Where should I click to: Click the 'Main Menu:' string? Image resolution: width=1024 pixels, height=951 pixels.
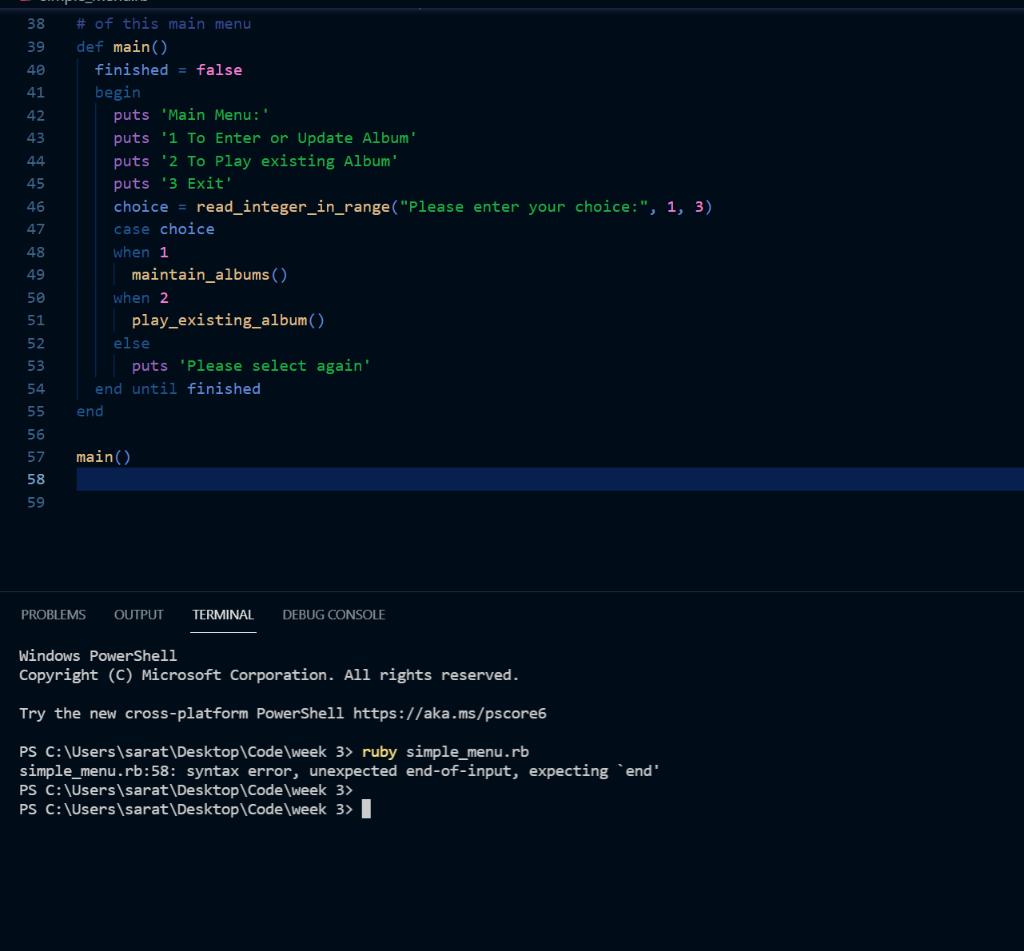[x=215, y=116]
